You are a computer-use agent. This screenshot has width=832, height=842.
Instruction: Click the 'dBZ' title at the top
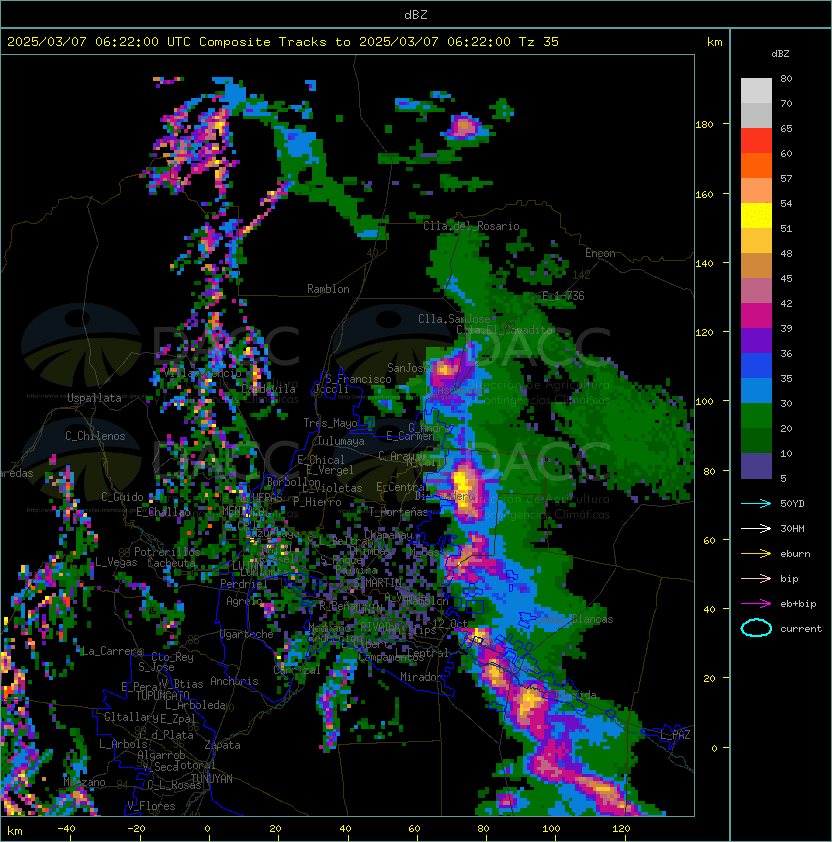click(416, 14)
